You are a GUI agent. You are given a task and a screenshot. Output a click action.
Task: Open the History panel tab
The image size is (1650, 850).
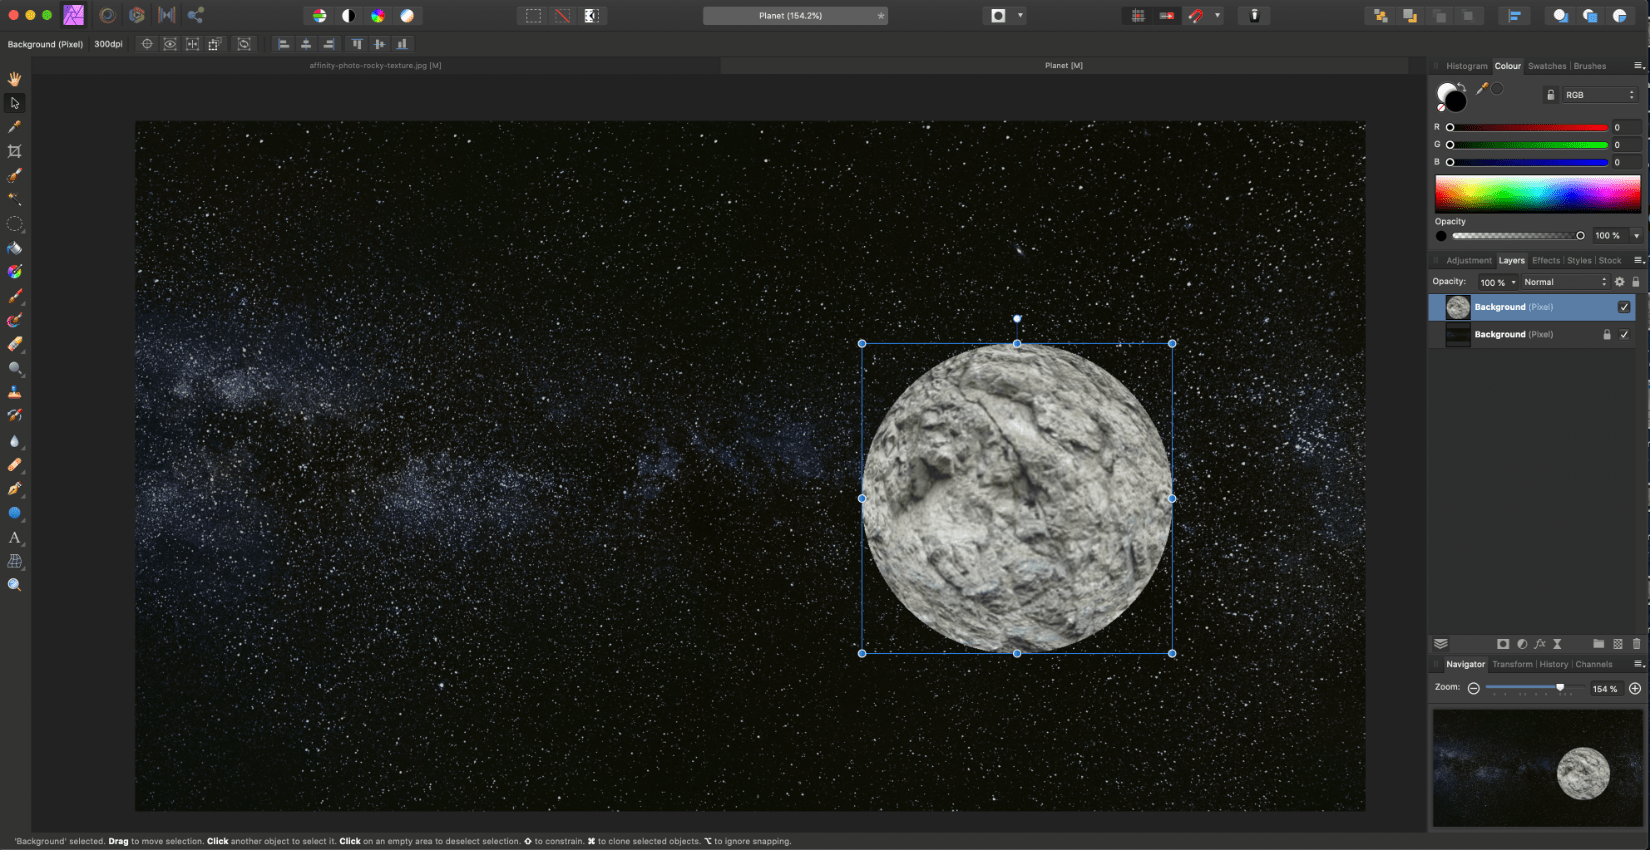(1553, 664)
